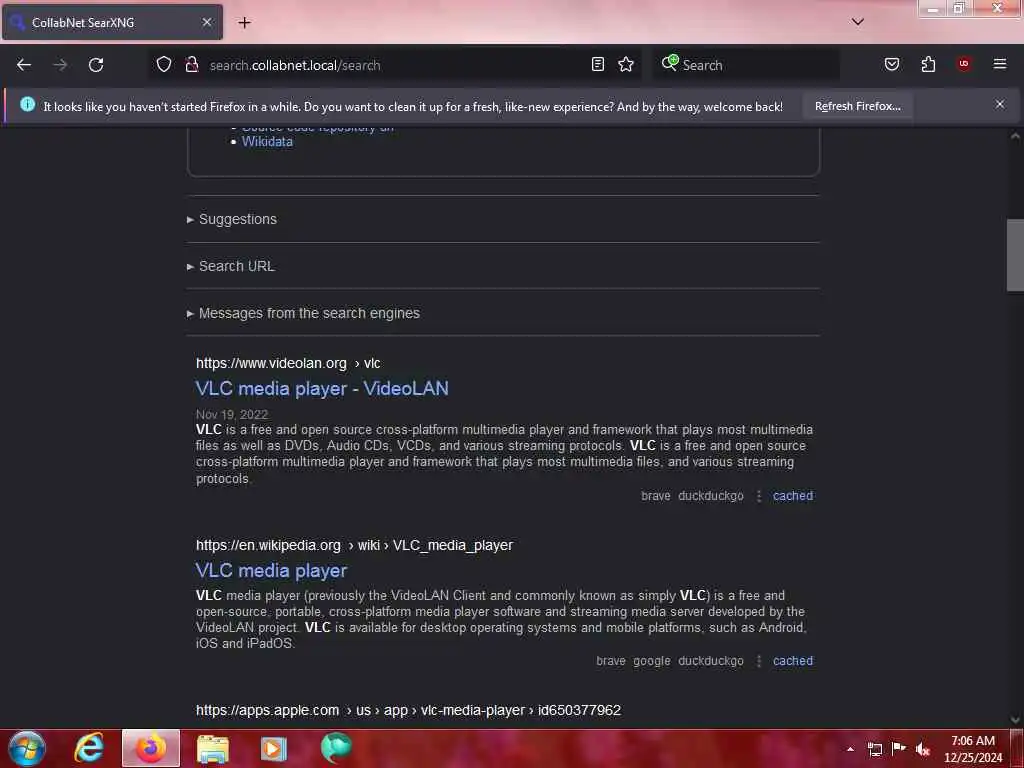Image resolution: width=1024 pixels, height=768 pixels.
Task: Open the en.wikipedia.org URL link
Action: pyautogui.click(x=354, y=545)
